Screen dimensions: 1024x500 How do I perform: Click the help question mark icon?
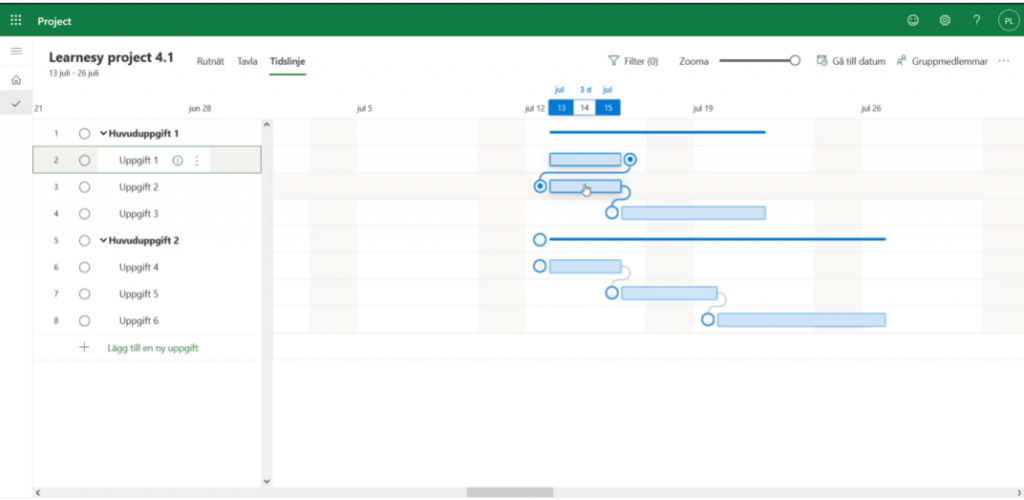coord(976,20)
